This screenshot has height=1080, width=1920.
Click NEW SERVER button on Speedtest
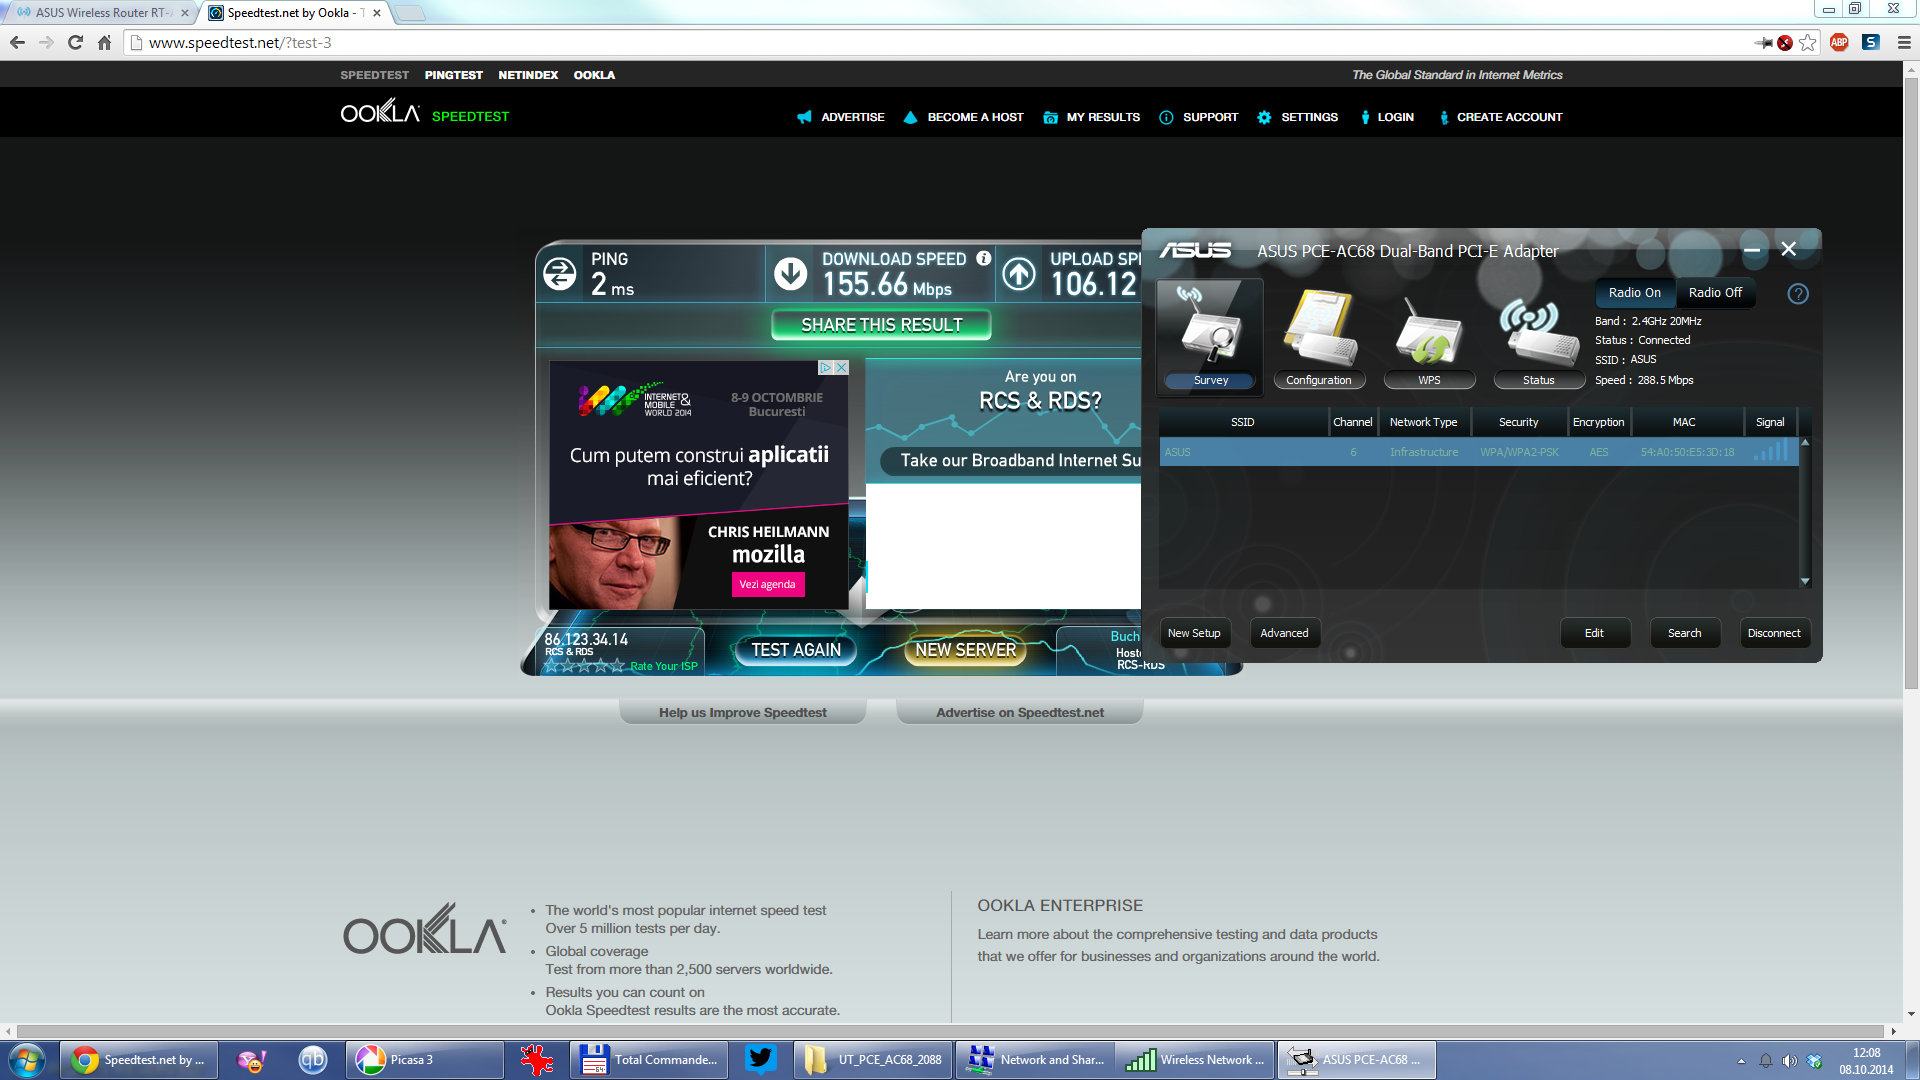[x=965, y=650]
